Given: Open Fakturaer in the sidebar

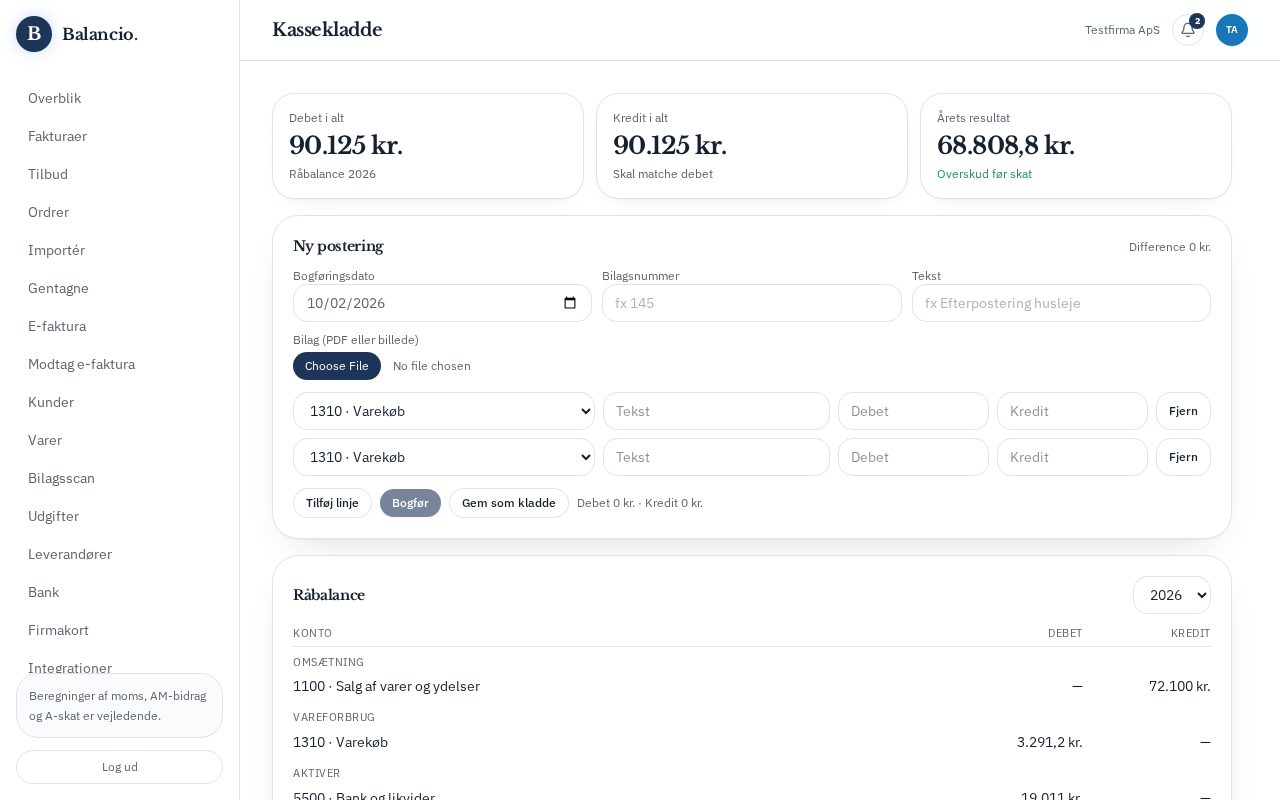Looking at the screenshot, I should tap(120, 136).
